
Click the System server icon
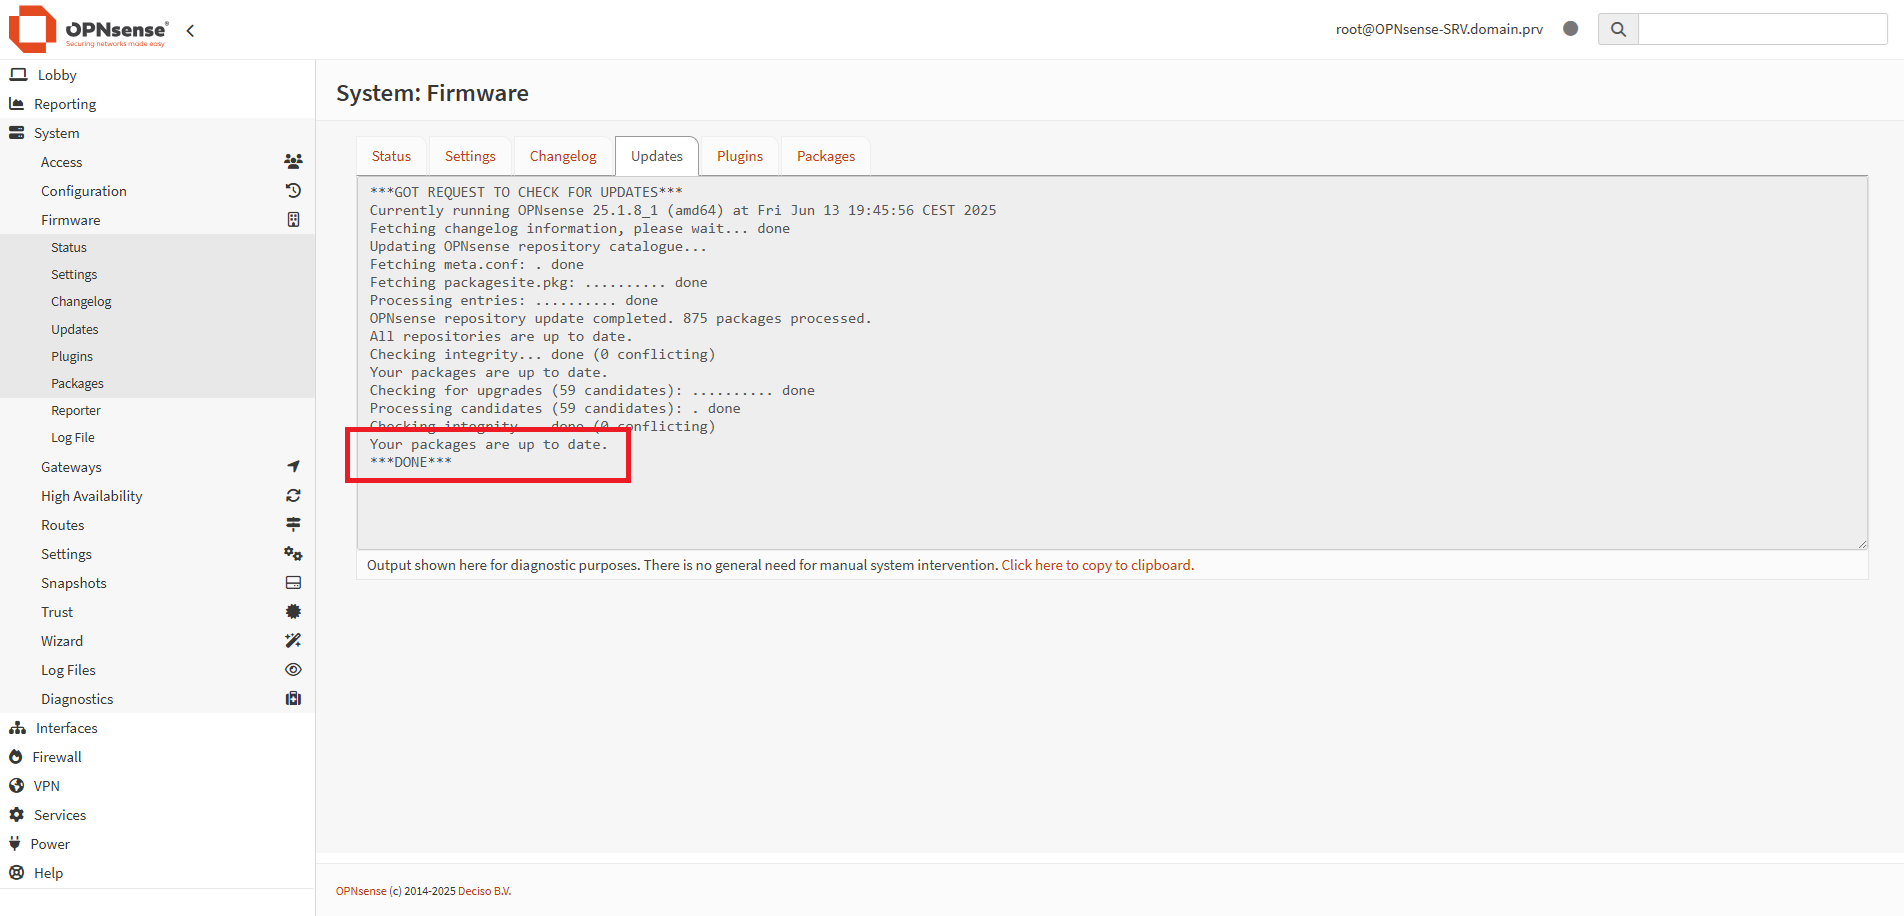[16, 133]
